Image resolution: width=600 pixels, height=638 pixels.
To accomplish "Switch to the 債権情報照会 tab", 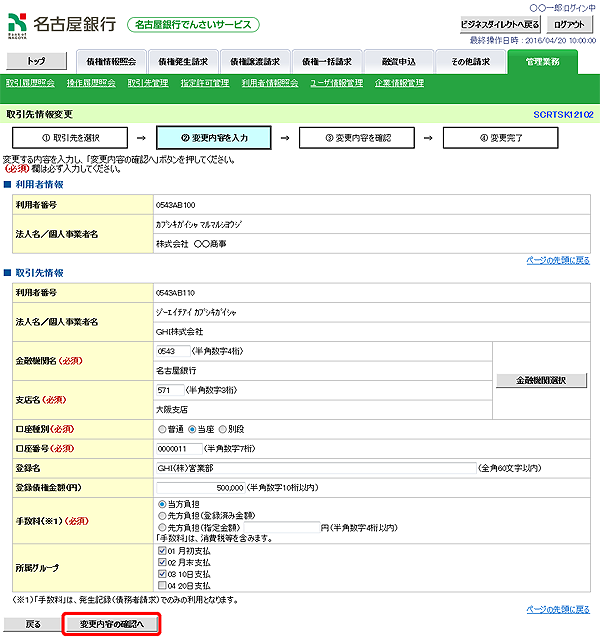I will point(111,62).
